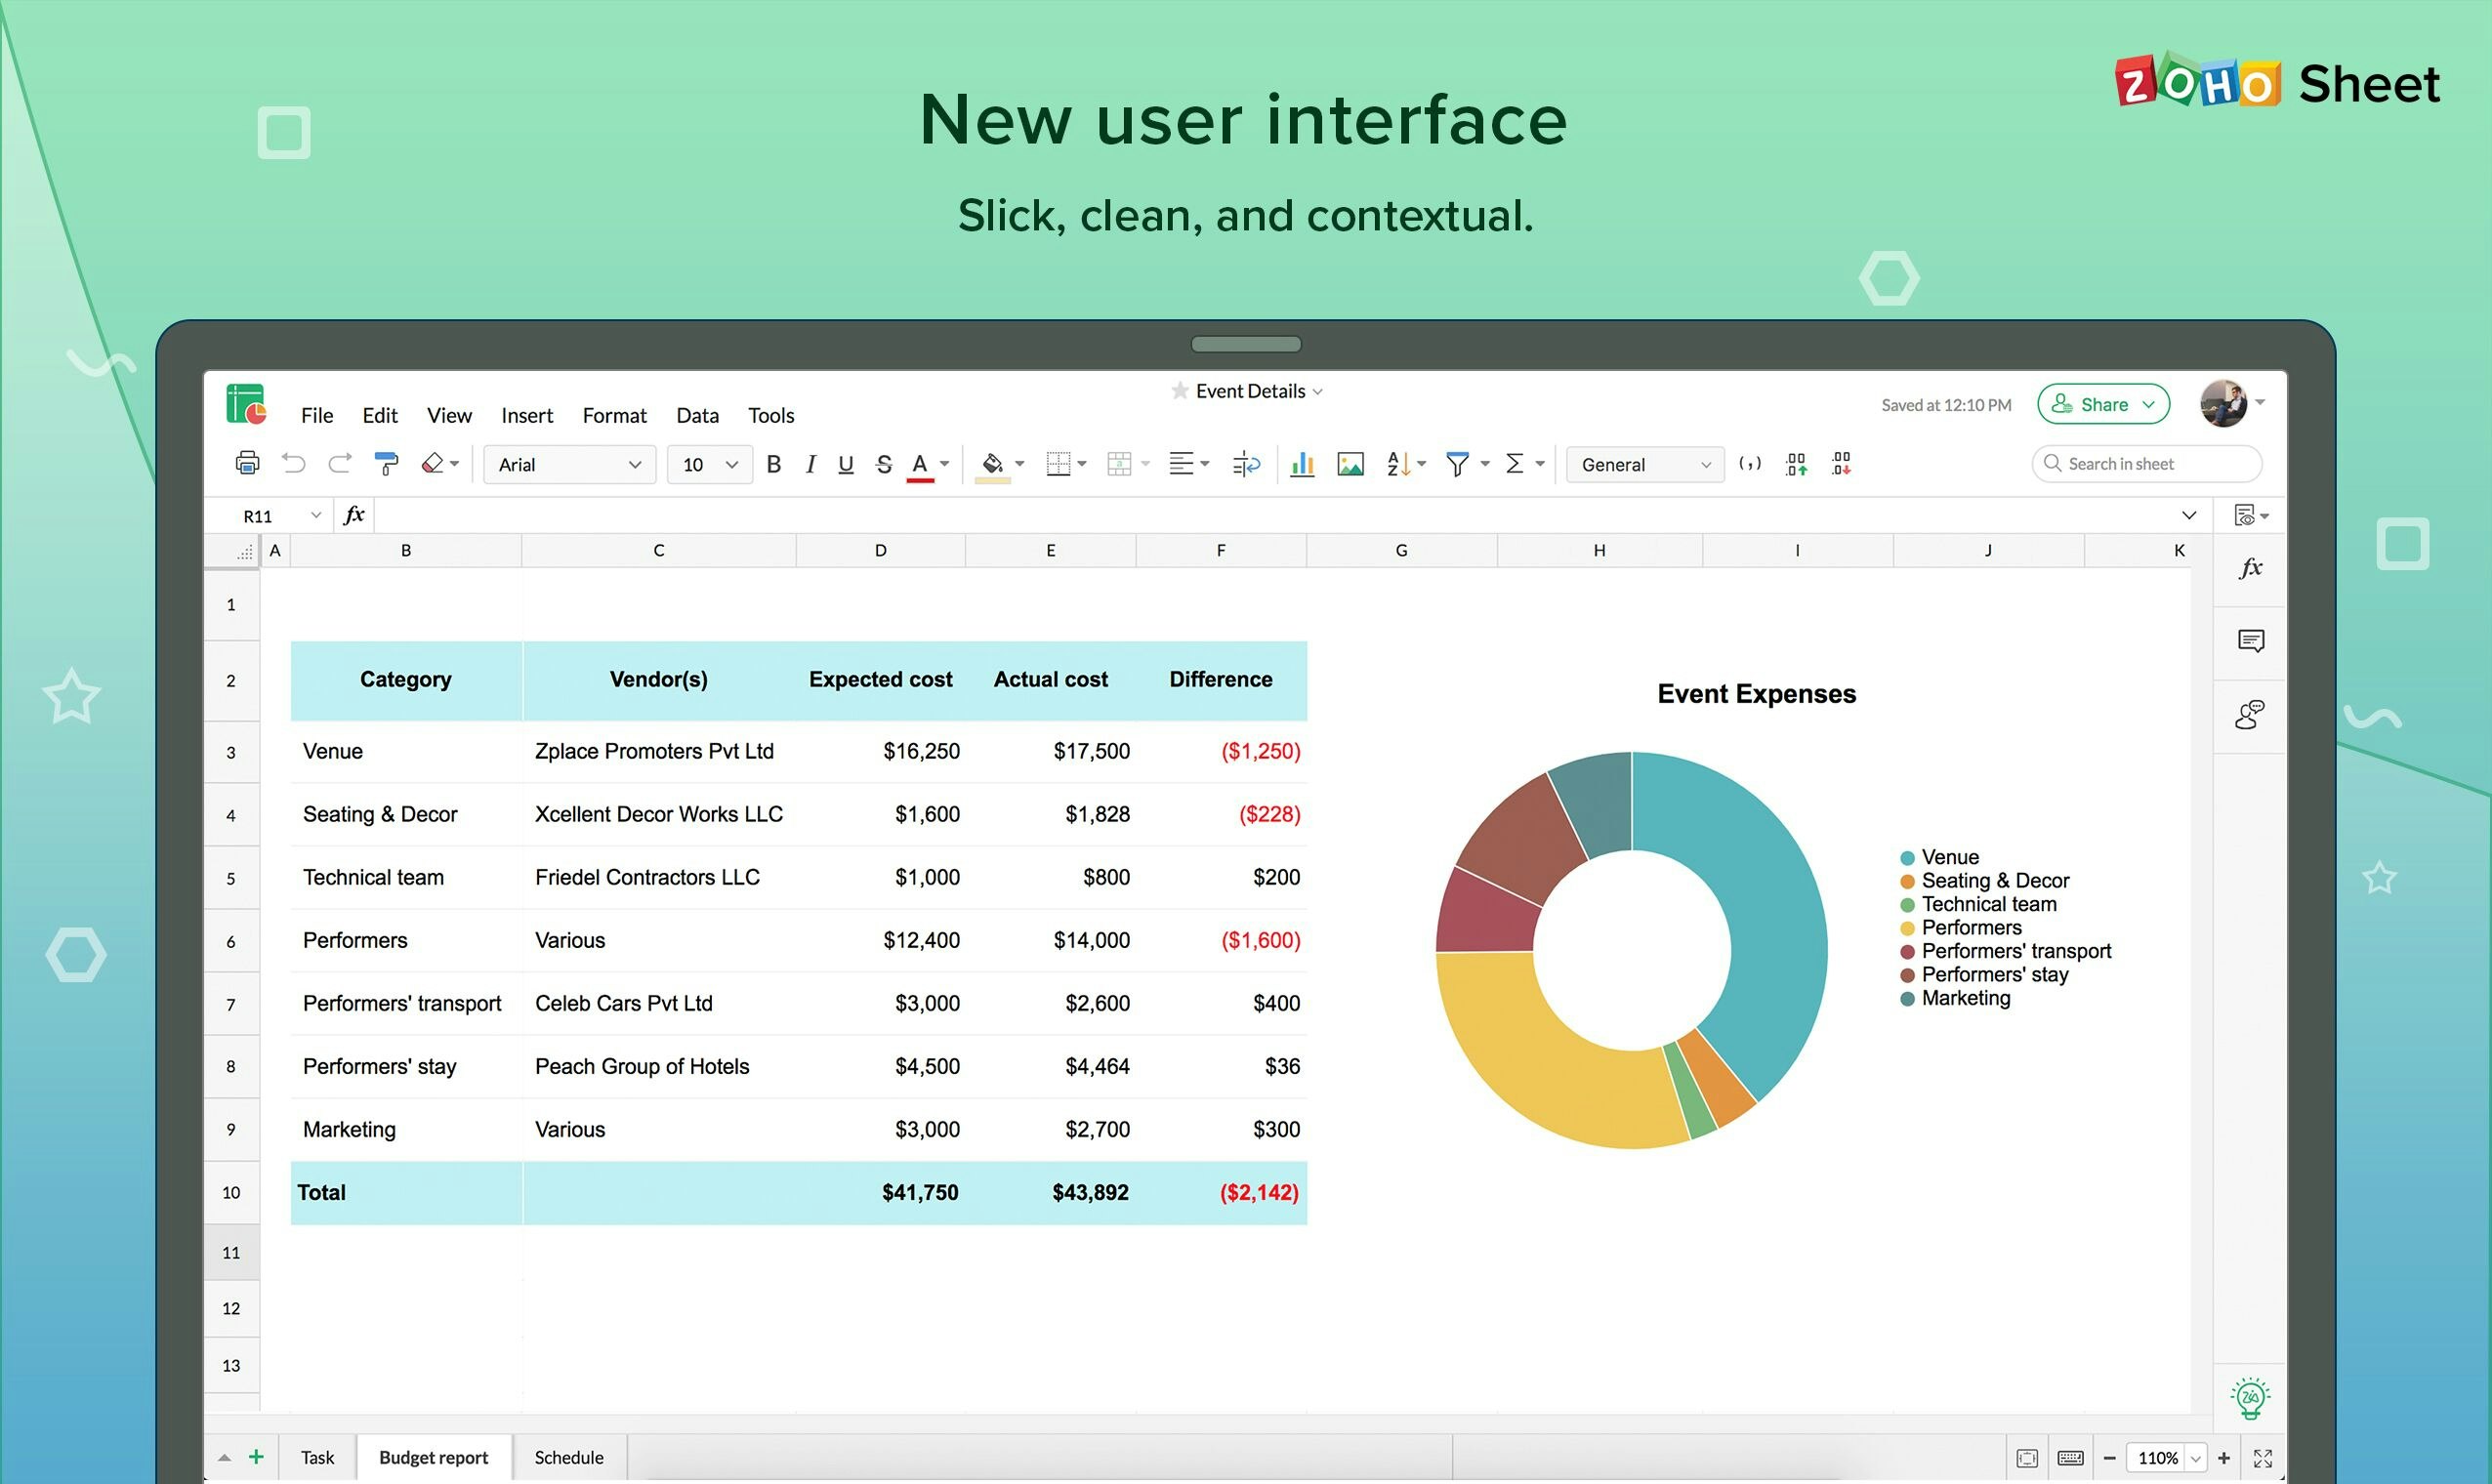The image size is (2492, 1484).
Task: Expand the formula bar chevron
Action: coord(2189,516)
